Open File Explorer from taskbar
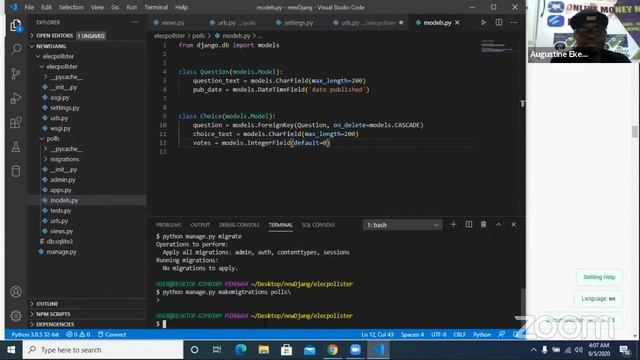 point(263,350)
